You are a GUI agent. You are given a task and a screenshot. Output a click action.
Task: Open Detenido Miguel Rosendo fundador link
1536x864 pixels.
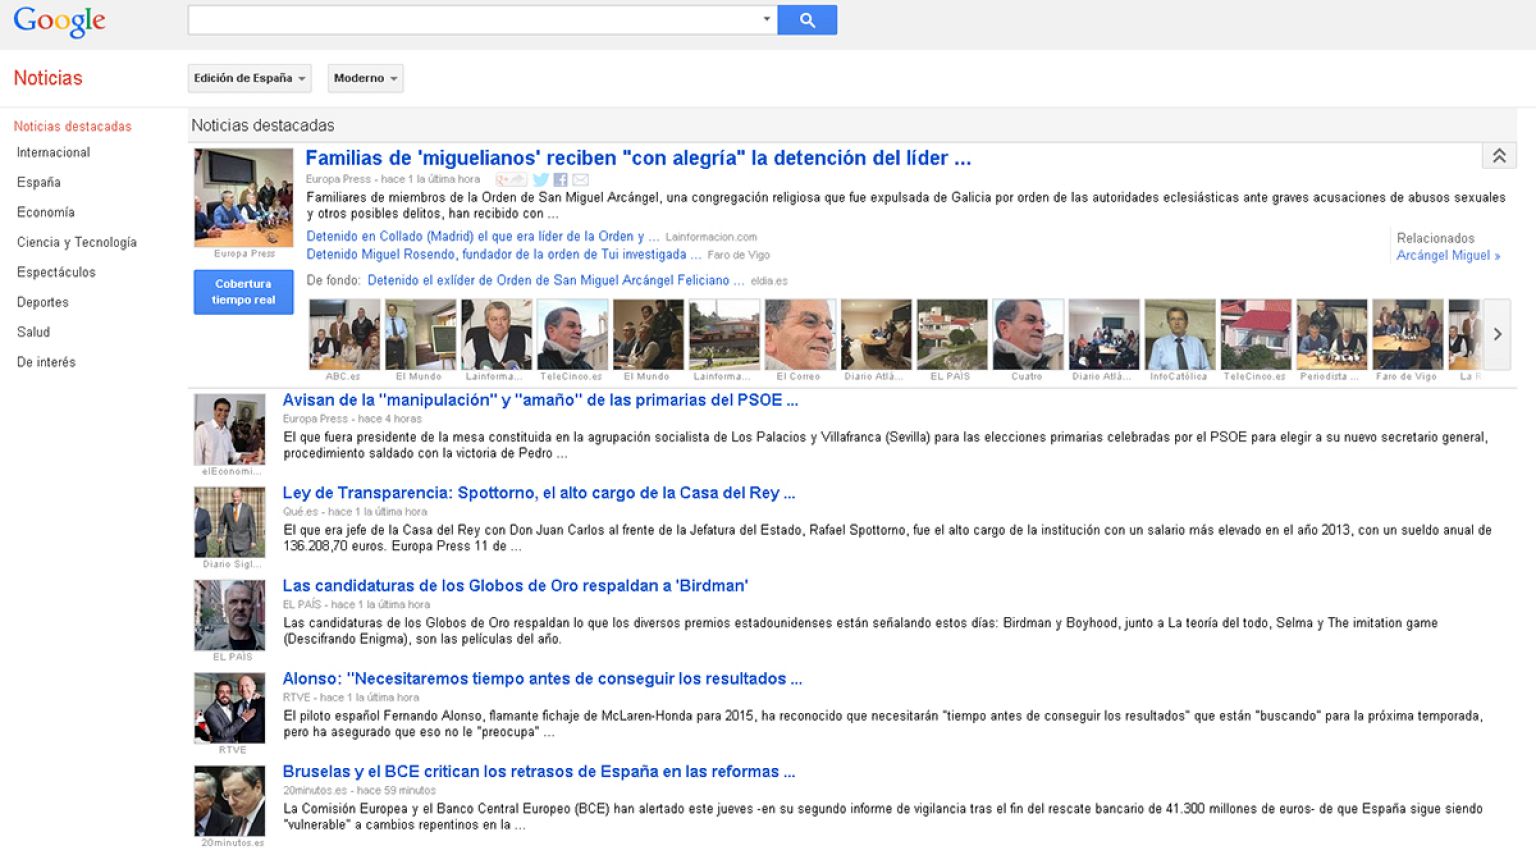click(504, 255)
